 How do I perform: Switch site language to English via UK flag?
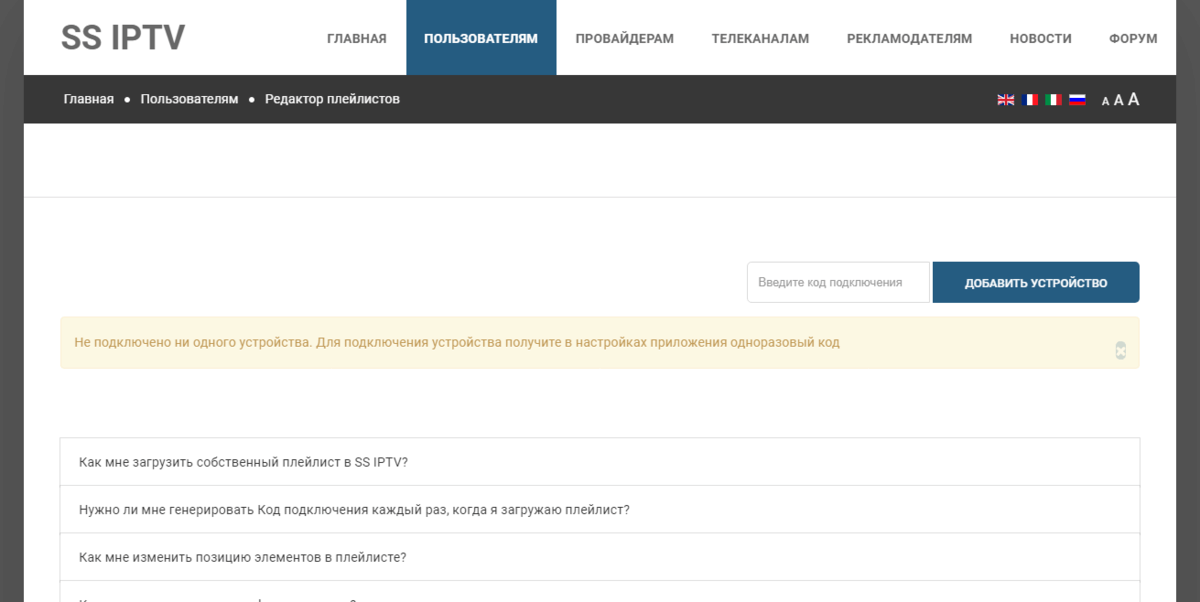point(1005,99)
